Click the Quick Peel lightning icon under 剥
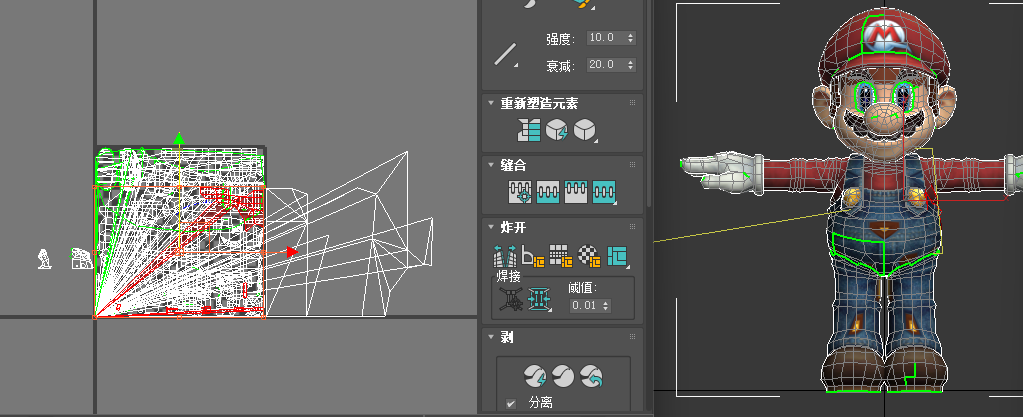This screenshot has width=1023, height=417. point(535,376)
